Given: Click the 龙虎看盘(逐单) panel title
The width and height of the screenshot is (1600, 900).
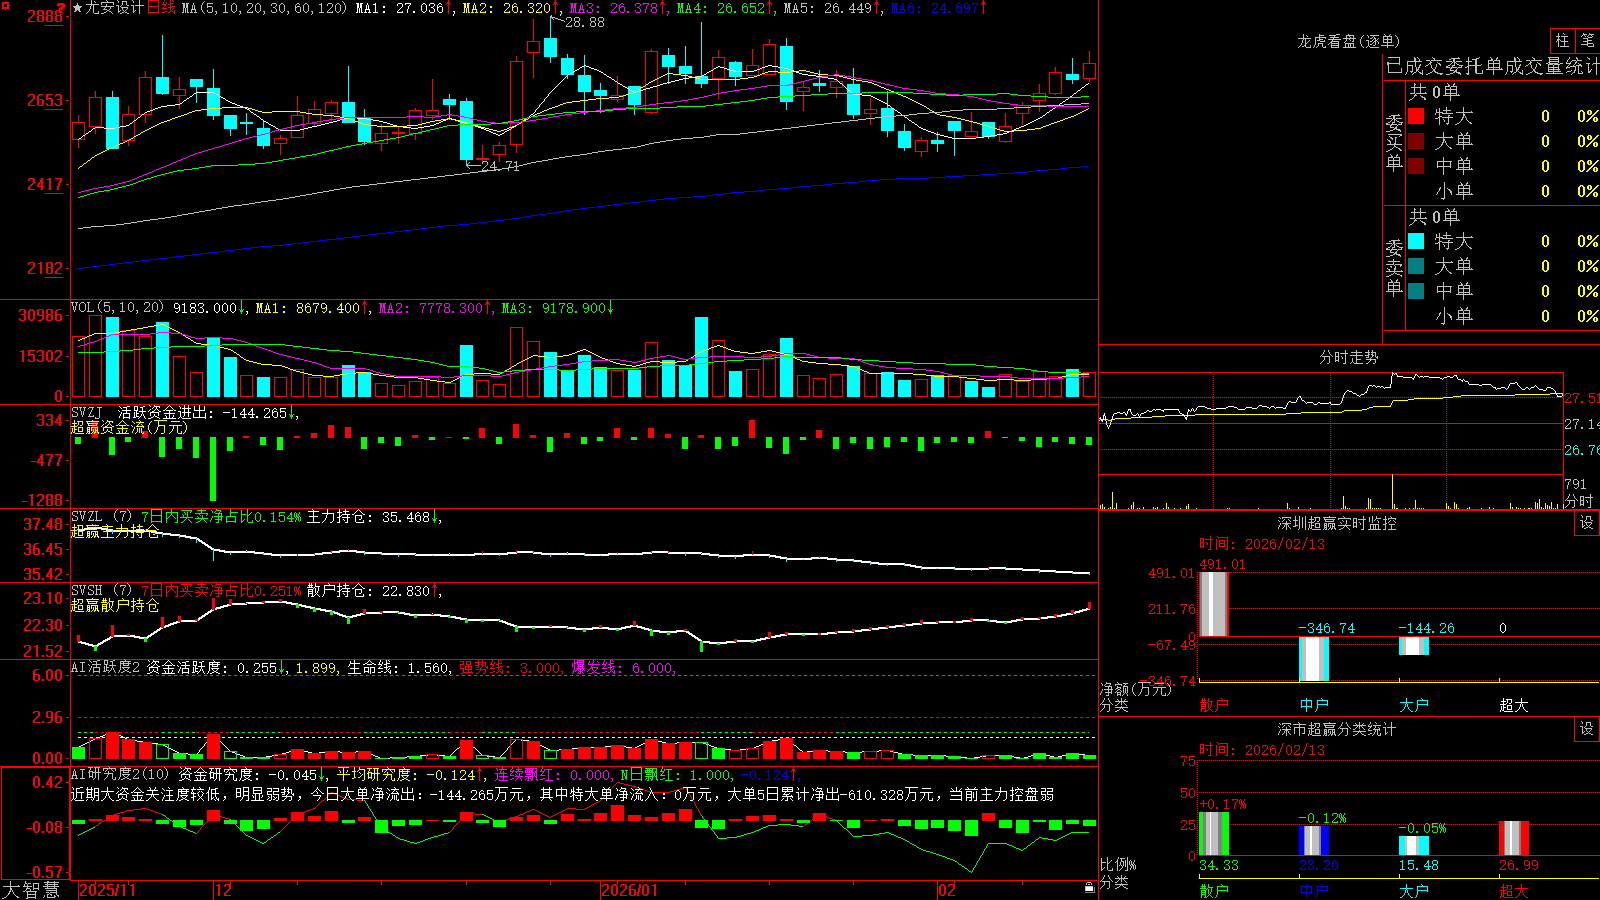Looking at the screenshot, I should 1348,41.
